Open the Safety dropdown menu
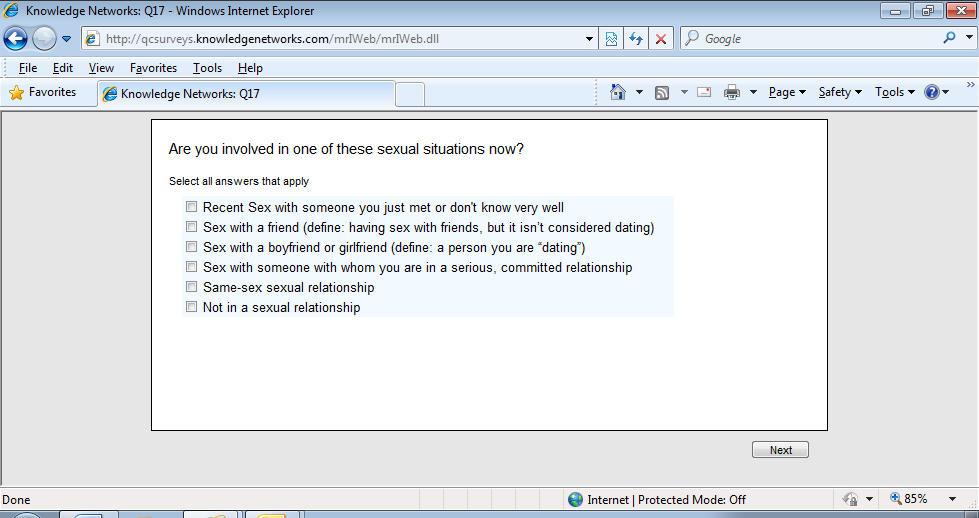This screenshot has height=518, width=979. (x=840, y=92)
